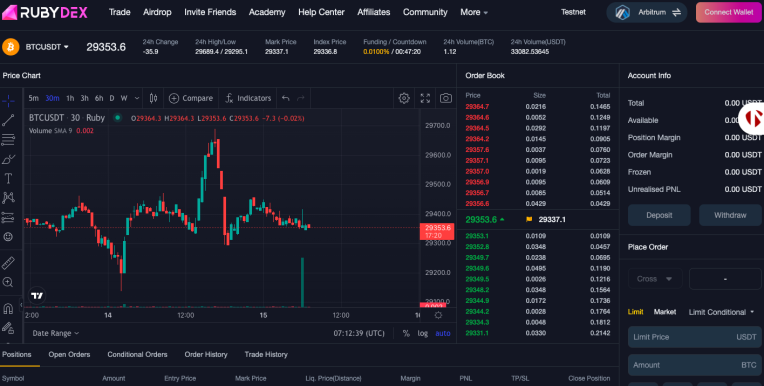Switch to 5m timeframe
This screenshot has width=764, height=386.
[x=33, y=98]
